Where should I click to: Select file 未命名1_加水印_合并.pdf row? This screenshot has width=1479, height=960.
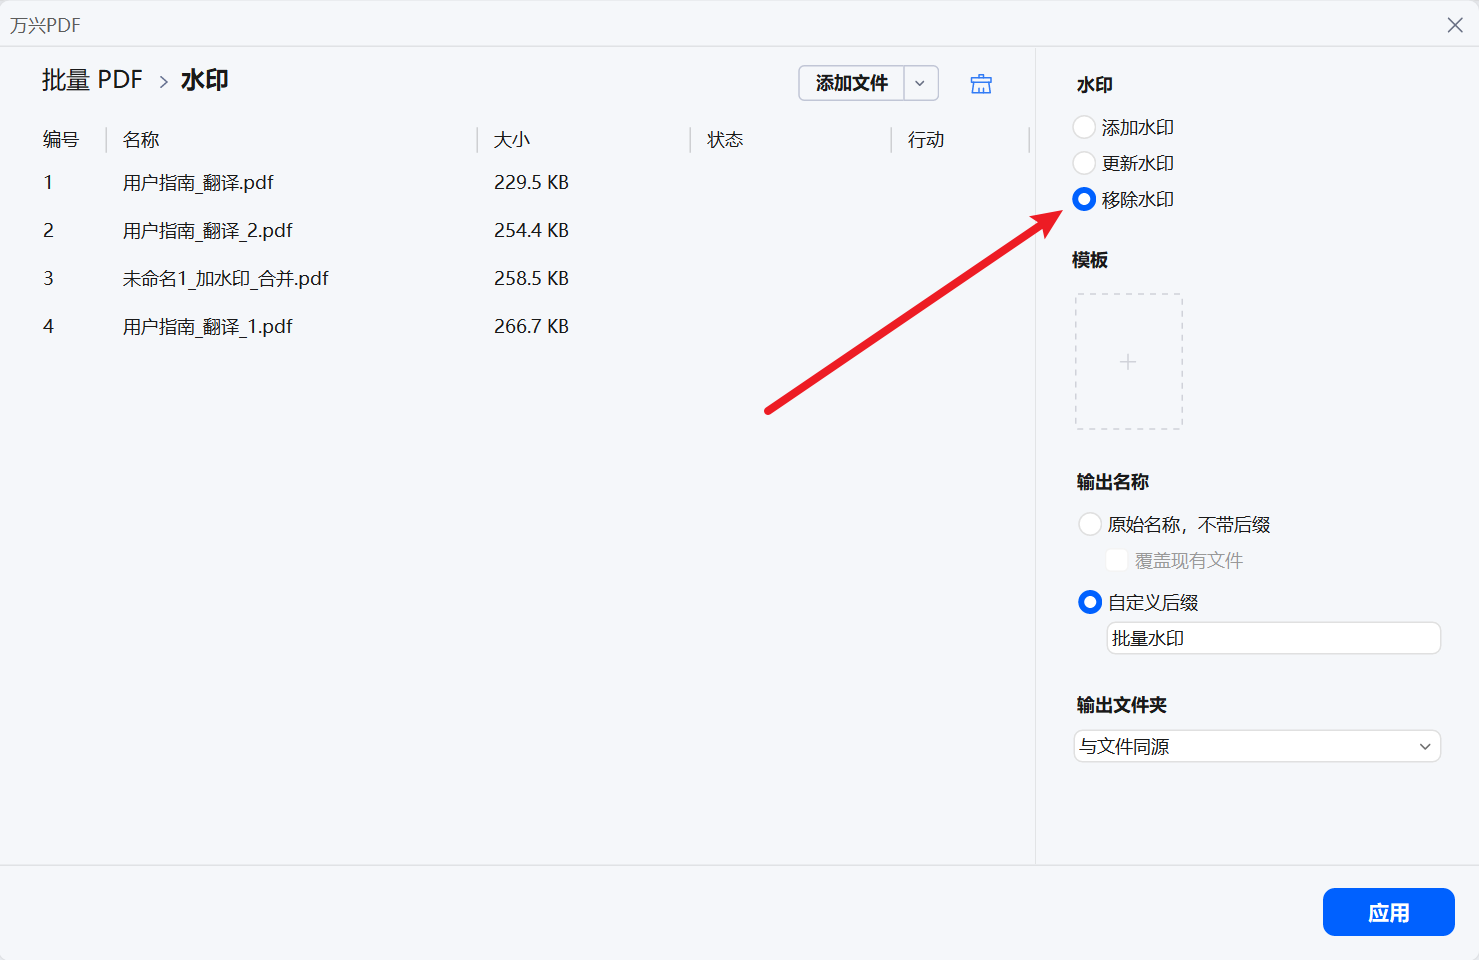(x=225, y=279)
